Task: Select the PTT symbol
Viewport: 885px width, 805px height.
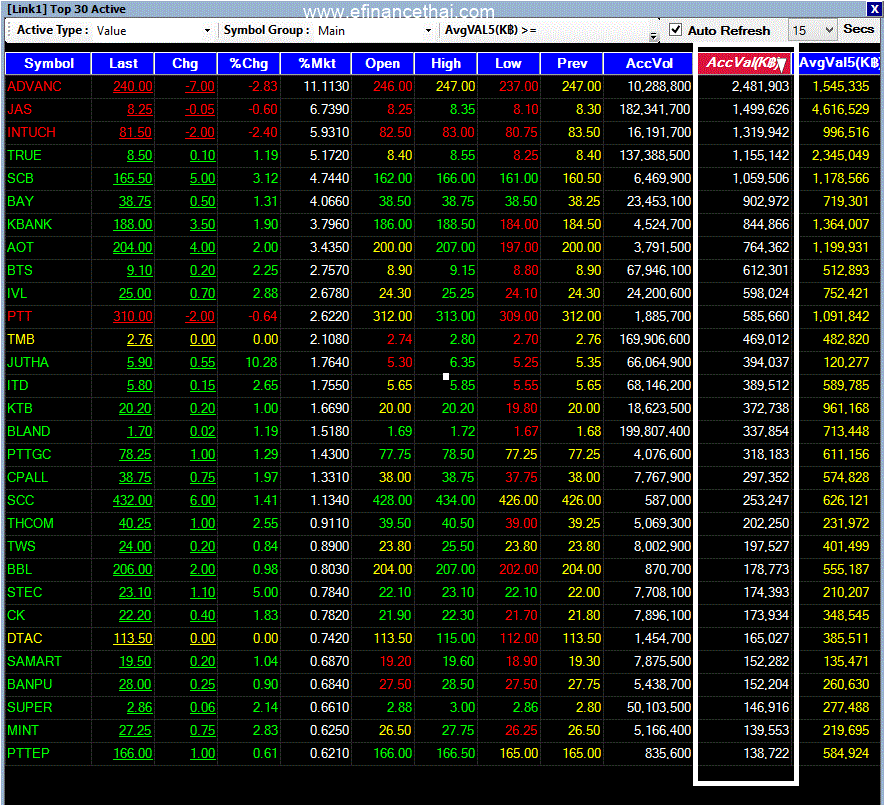Action: [20, 316]
